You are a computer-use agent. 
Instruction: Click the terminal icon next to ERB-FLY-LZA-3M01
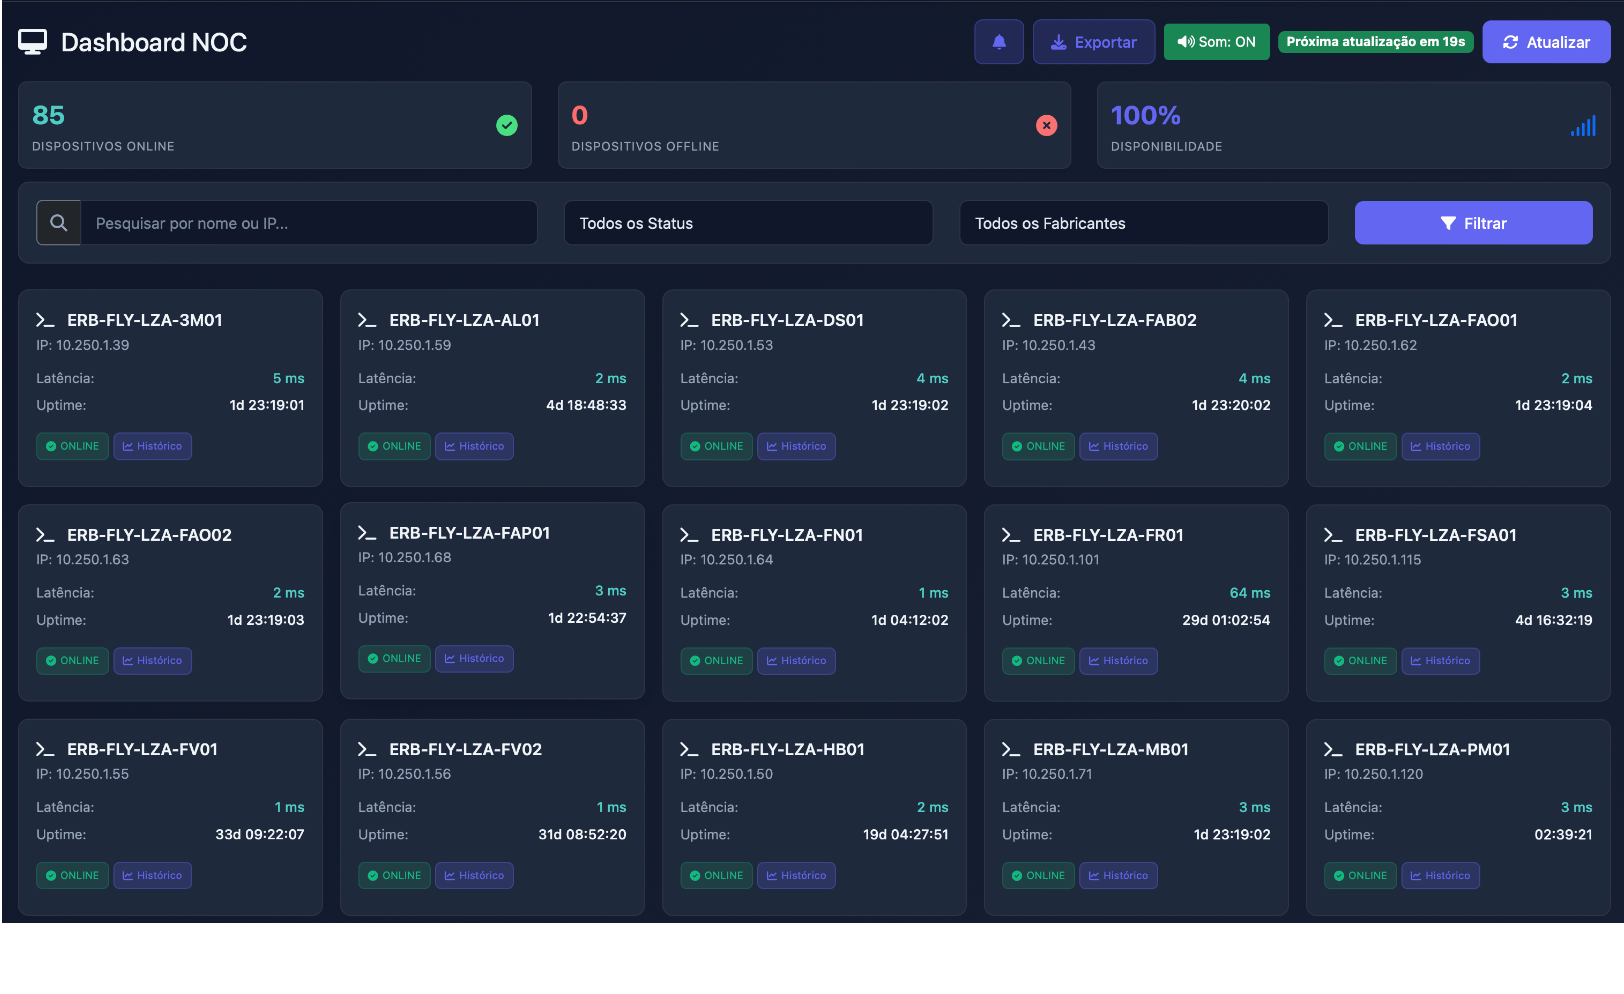click(x=44, y=320)
